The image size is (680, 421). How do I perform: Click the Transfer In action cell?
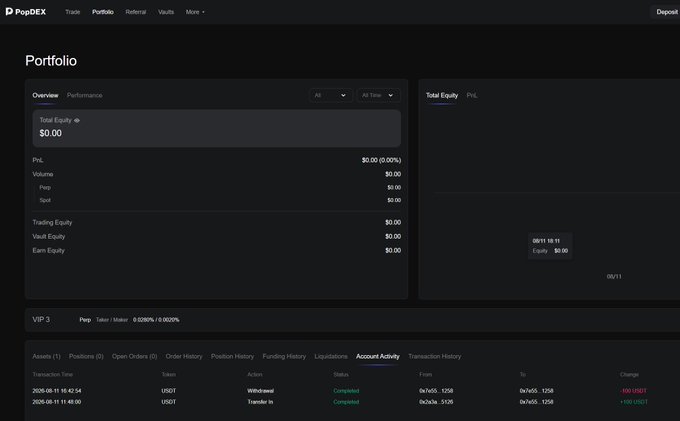(260, 402)
